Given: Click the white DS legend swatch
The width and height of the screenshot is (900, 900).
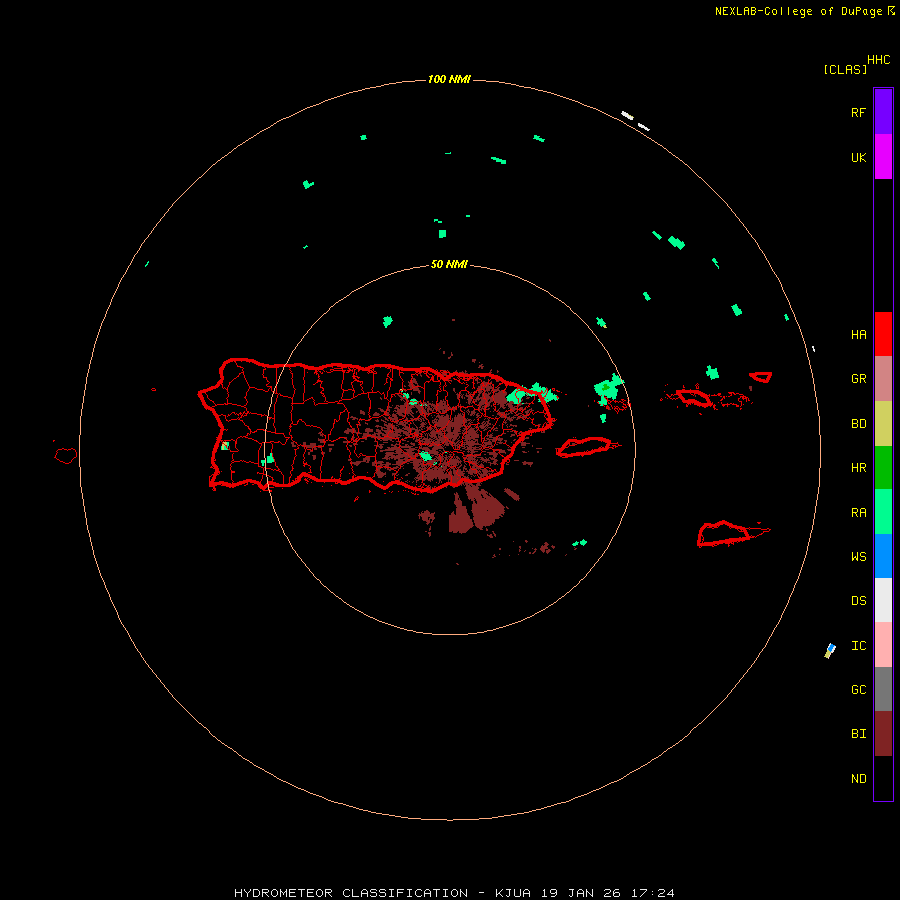Looking at the screenshot, I should [883, 600].
